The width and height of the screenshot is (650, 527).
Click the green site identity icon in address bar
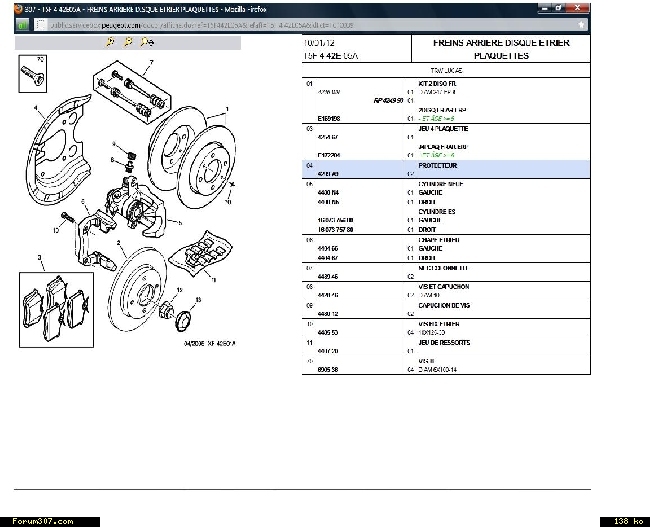[x=22, y=24]
